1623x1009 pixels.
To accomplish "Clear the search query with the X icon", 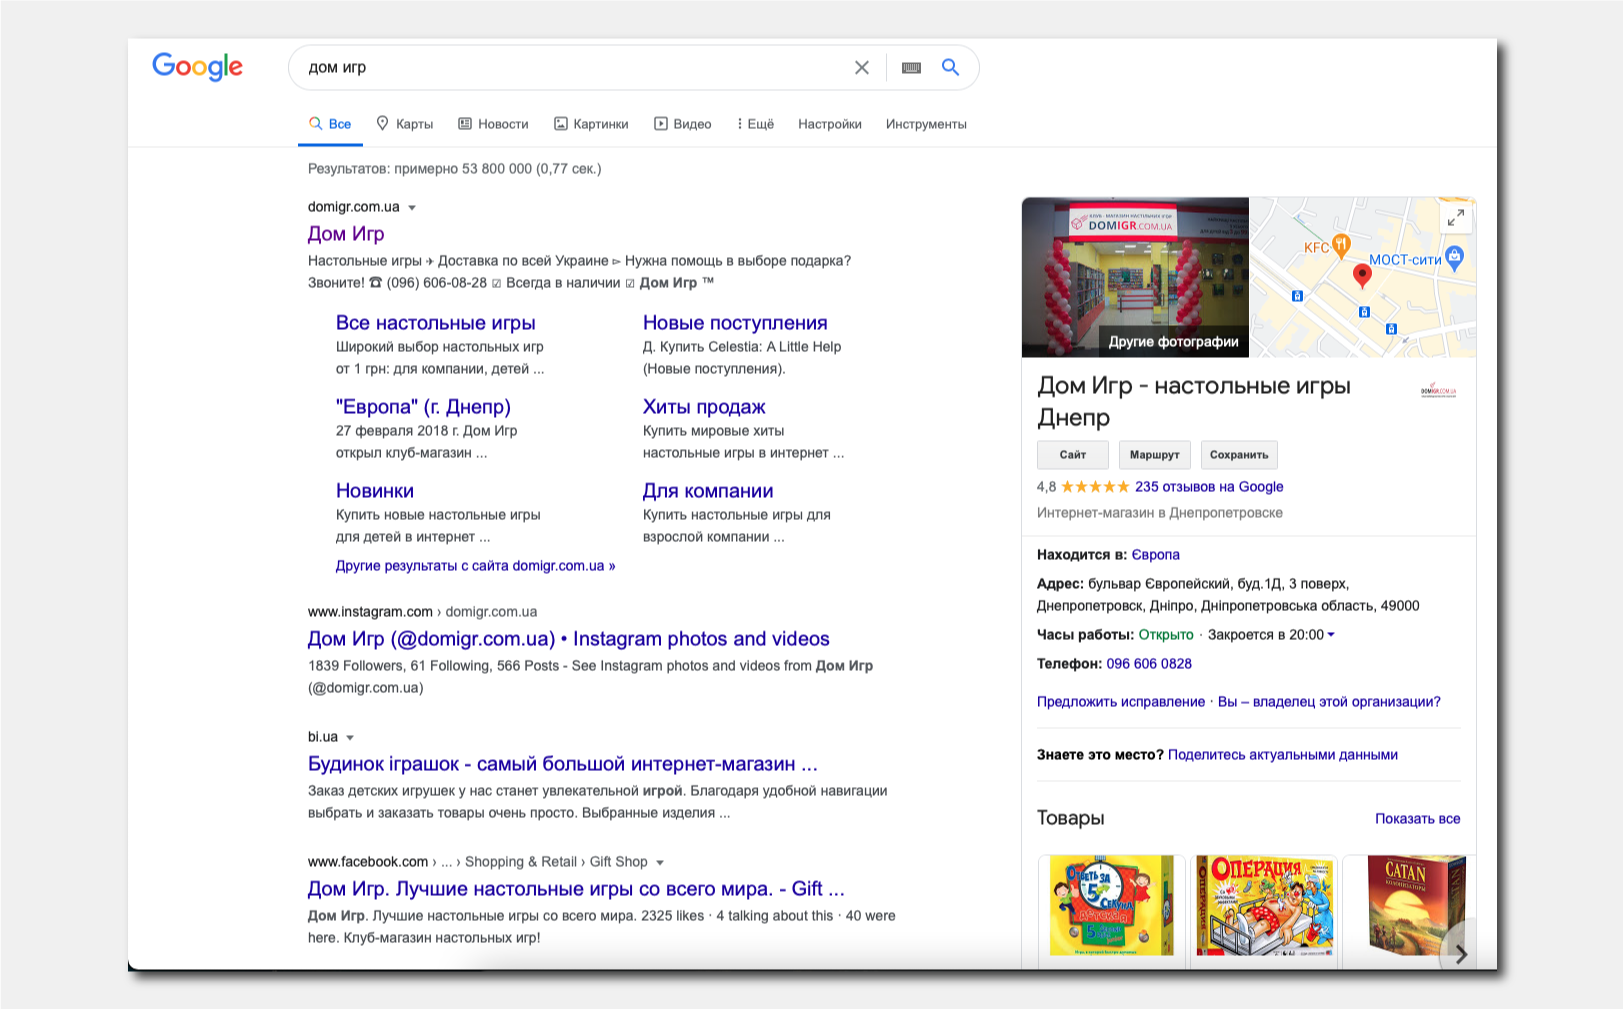I will [x=862, y=67].
